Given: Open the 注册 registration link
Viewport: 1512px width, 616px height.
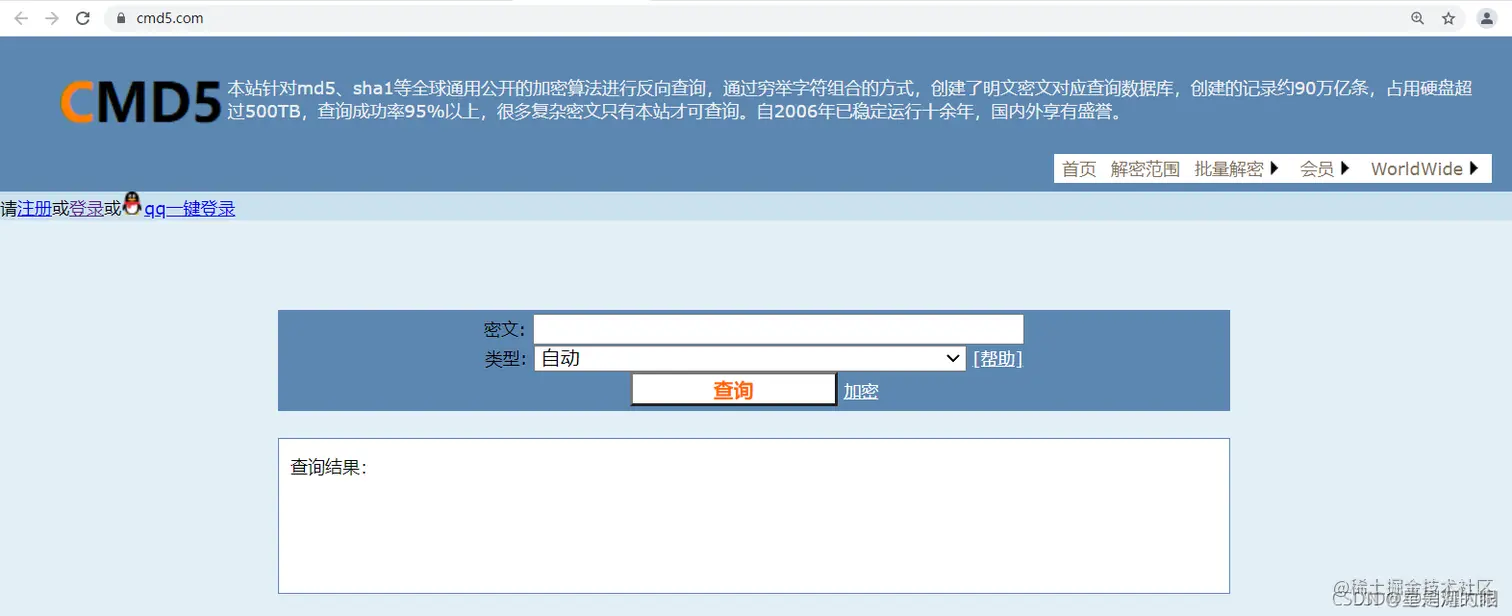Looking at the screenshot, I should pyautogui.click(x=32, y=208).
